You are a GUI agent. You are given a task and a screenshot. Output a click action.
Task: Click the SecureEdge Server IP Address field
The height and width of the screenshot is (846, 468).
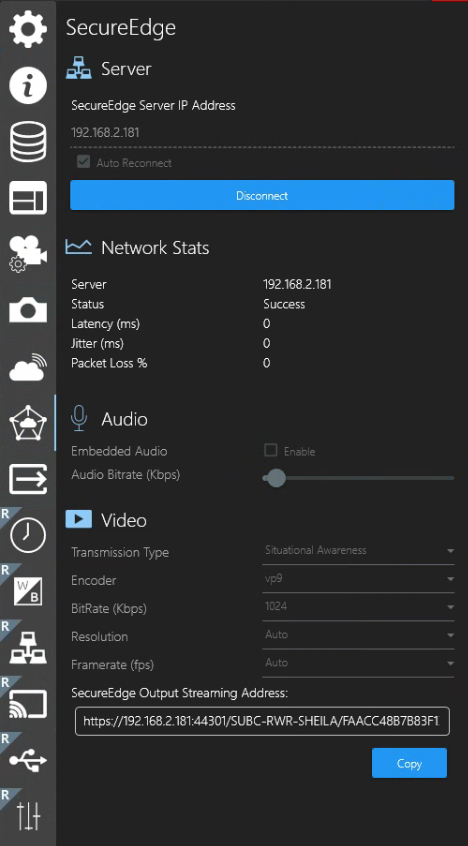click(262, 133)
